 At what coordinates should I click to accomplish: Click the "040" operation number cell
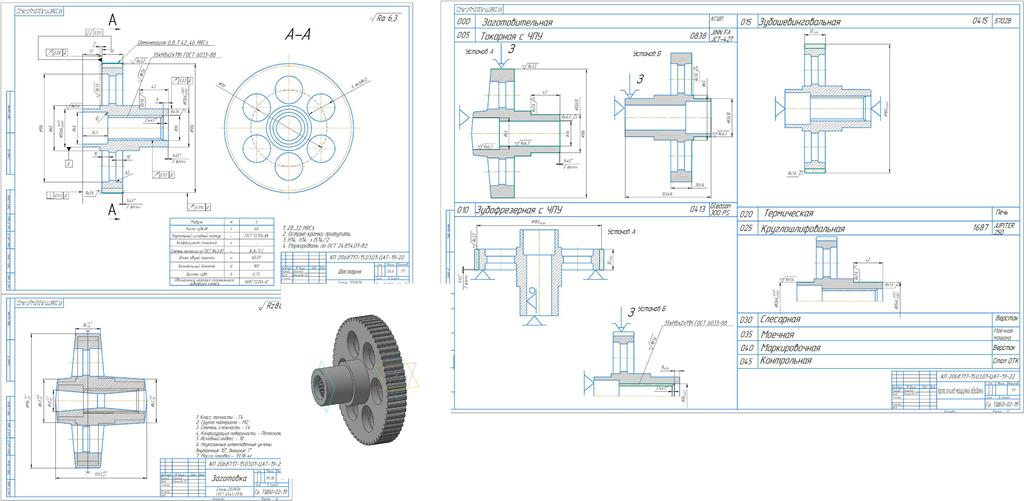click(x=746, y=347)
